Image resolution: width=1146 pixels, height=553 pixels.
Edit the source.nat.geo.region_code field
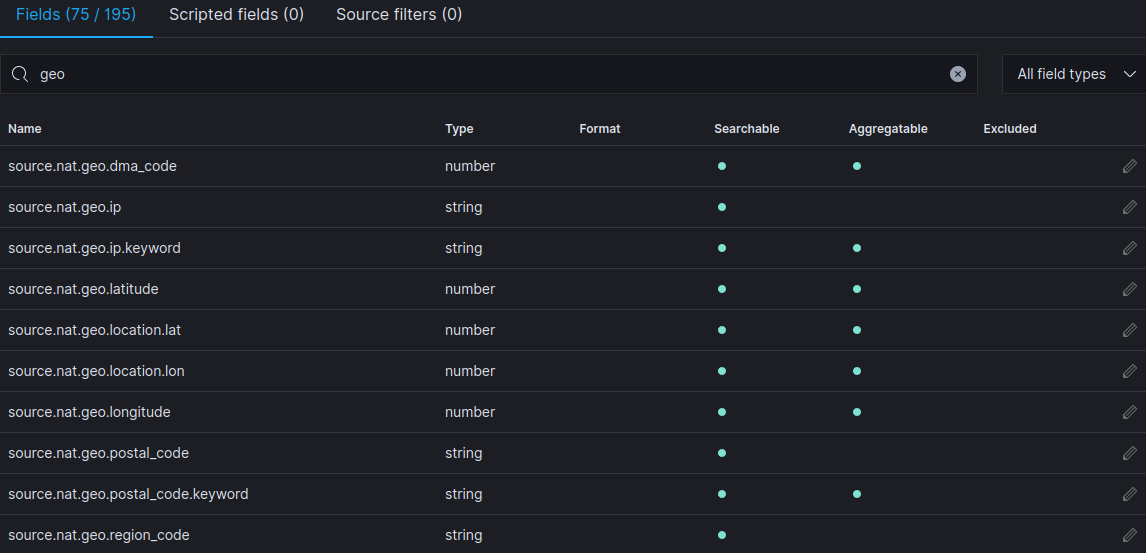tap(1129, 535)
